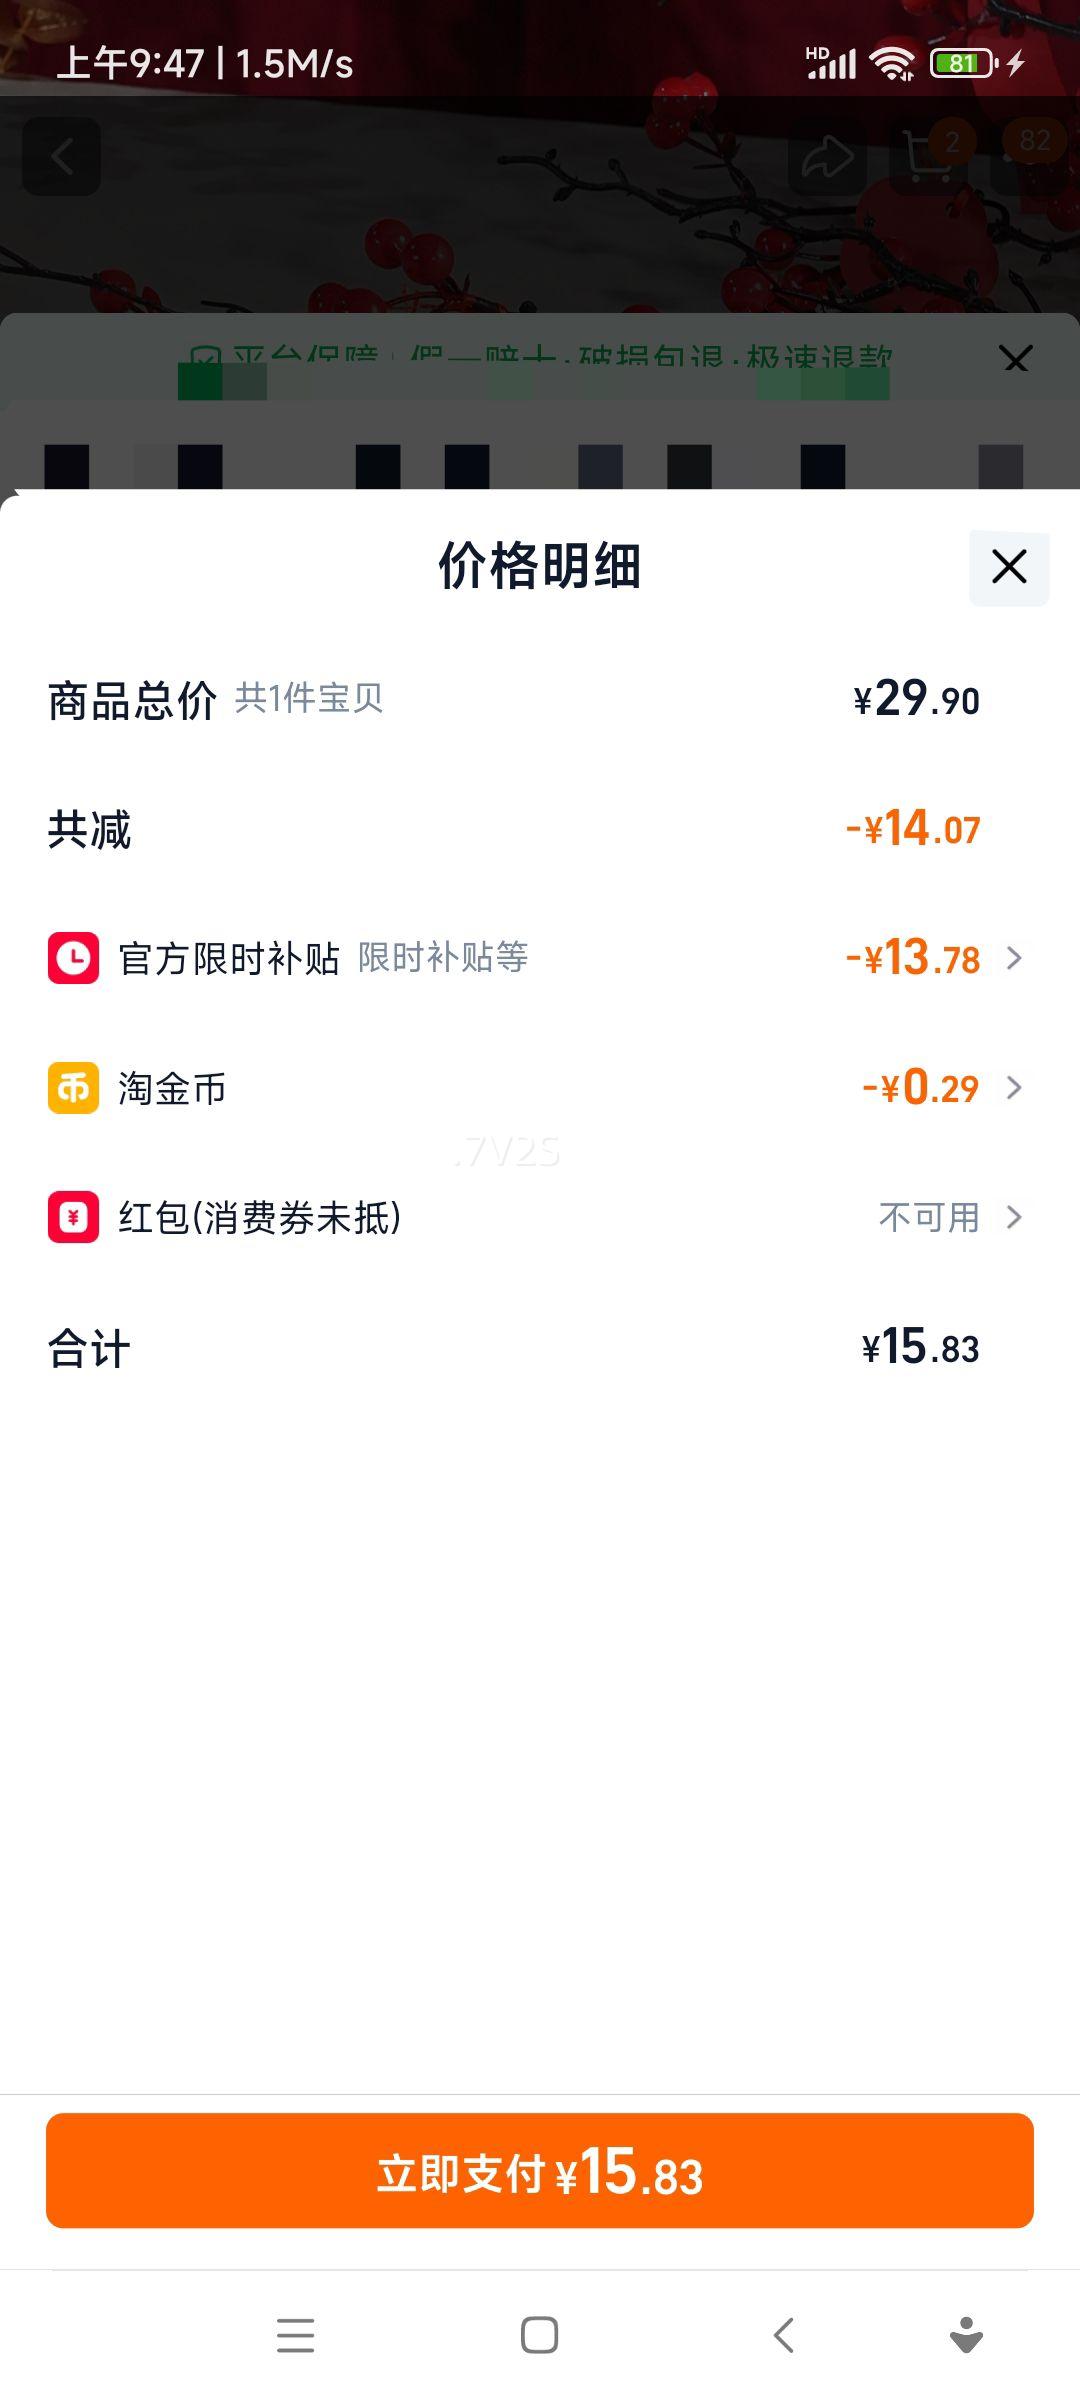Tap the 不可用 status text

click(x=929, y=1217)
